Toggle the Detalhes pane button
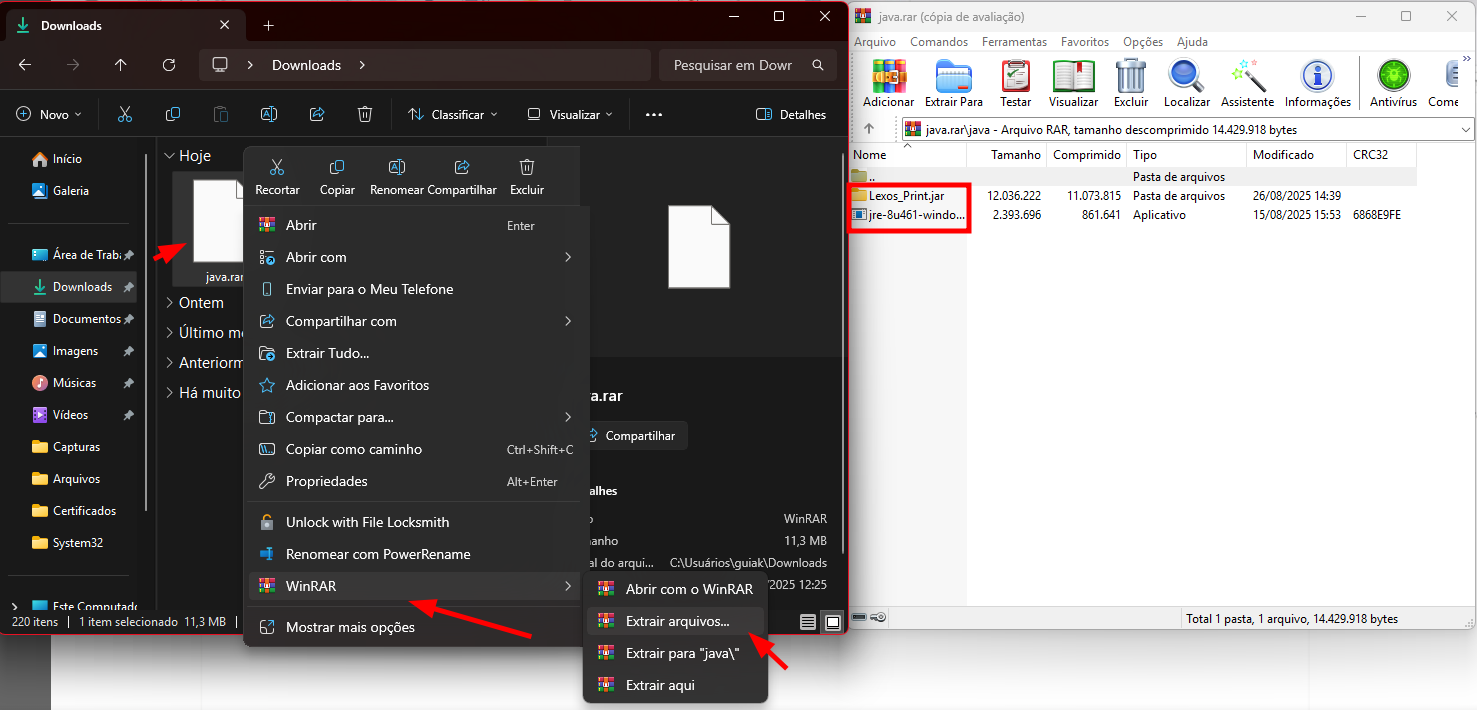This screenshot has height=710, width=1477. pyautogui.click(x=791, y=114)
